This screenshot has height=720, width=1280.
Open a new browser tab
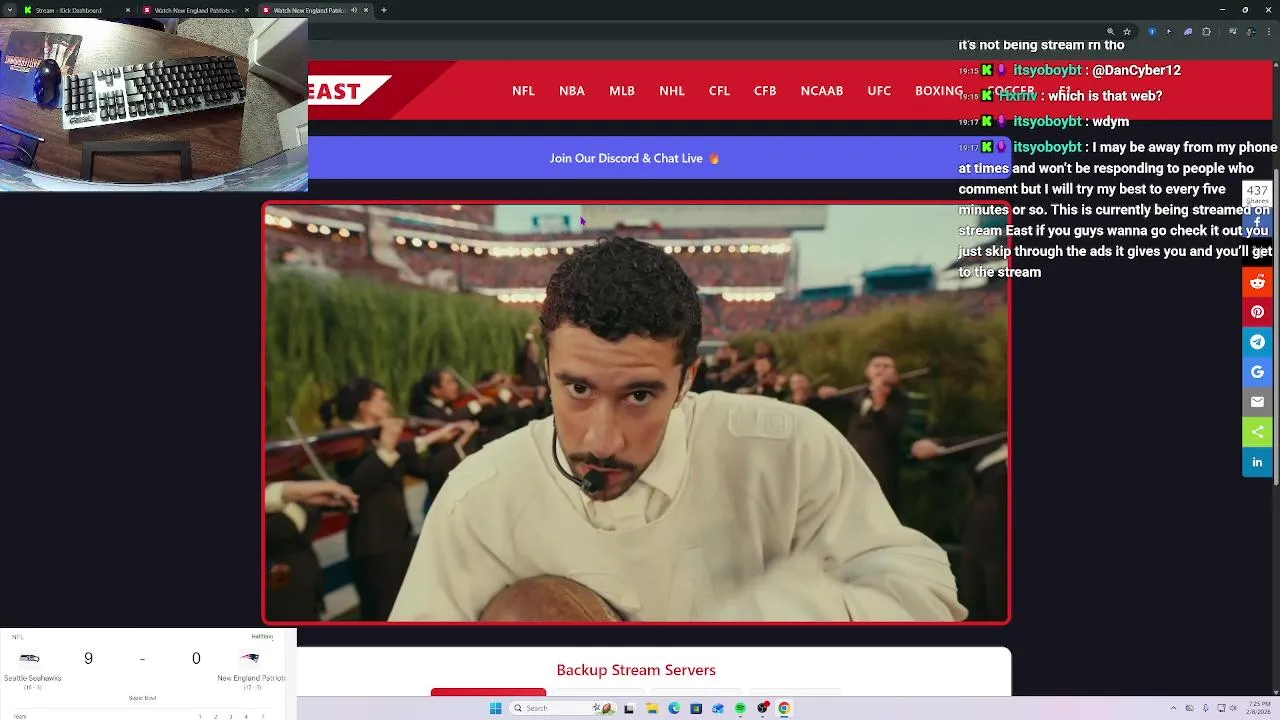click(x=384, y=10)
